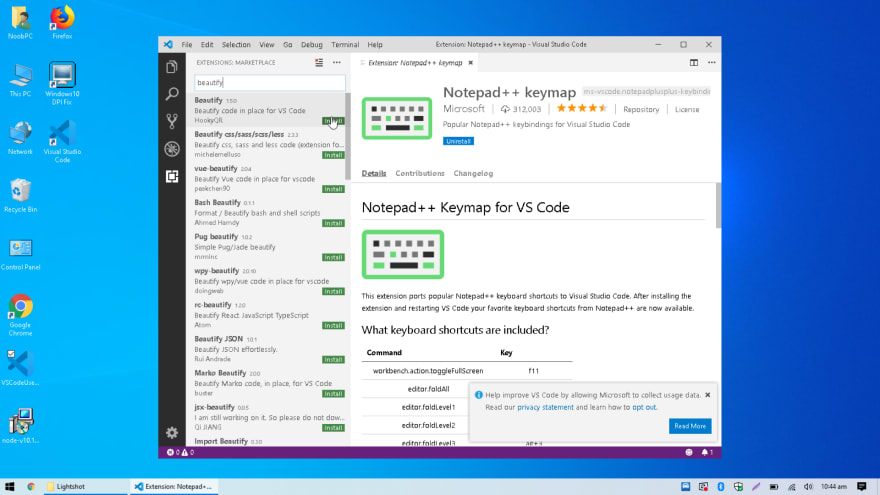Viewport: 880px width, 495px height.
Task: Open editor more actions ellipsis
Action: [x=712, y=62]
